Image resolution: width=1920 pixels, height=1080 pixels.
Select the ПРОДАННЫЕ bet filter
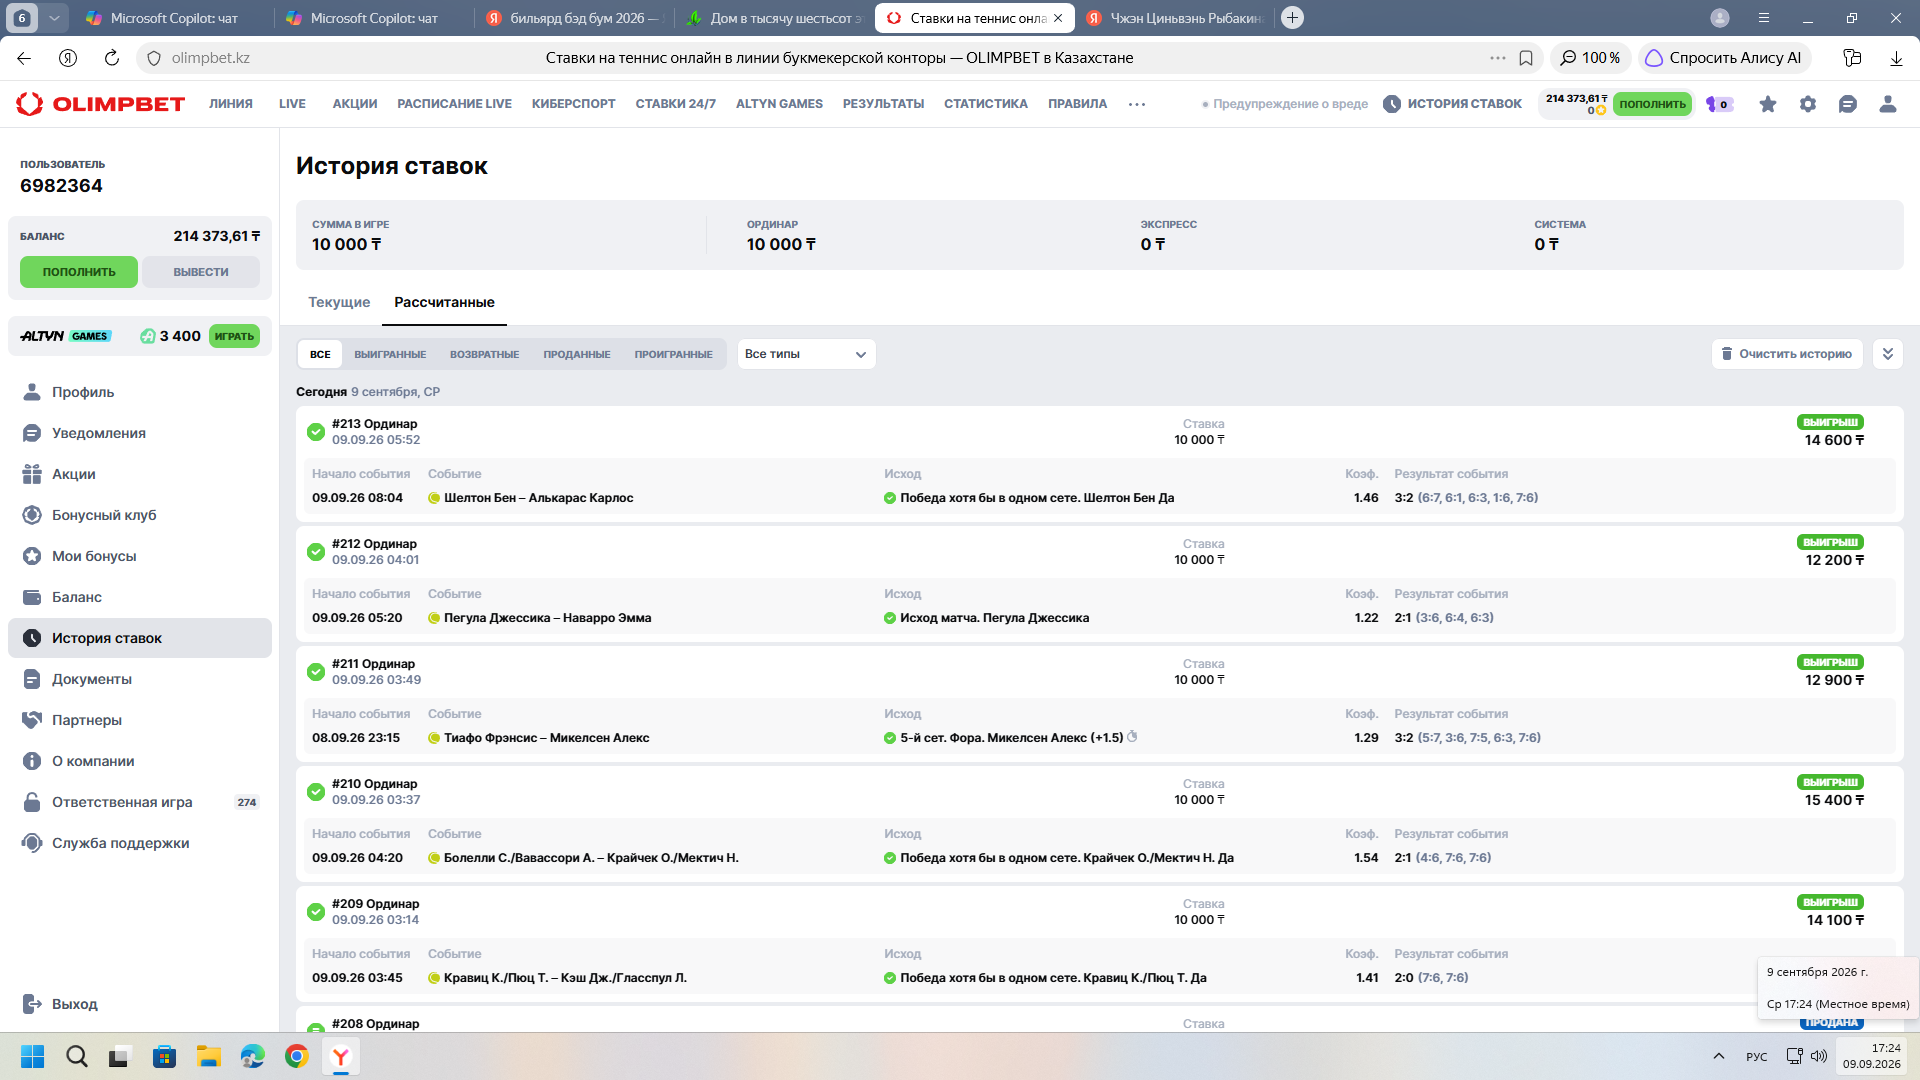point(577,354)
